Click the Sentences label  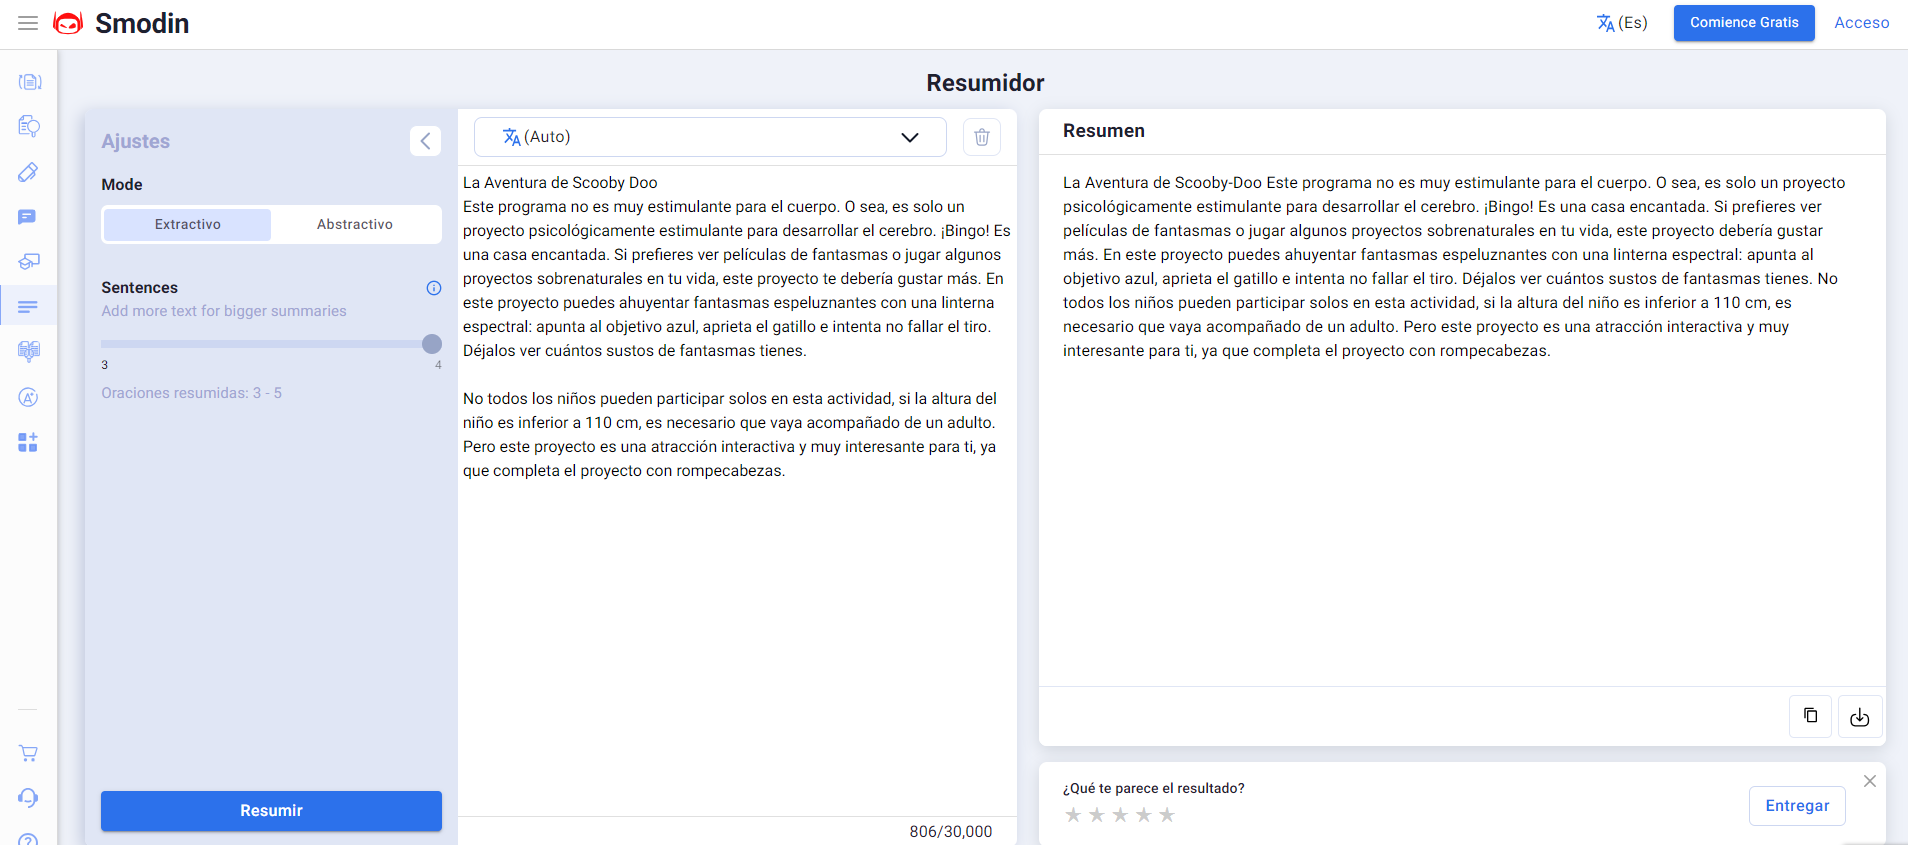pyautogui.click(x=140, y=288)
